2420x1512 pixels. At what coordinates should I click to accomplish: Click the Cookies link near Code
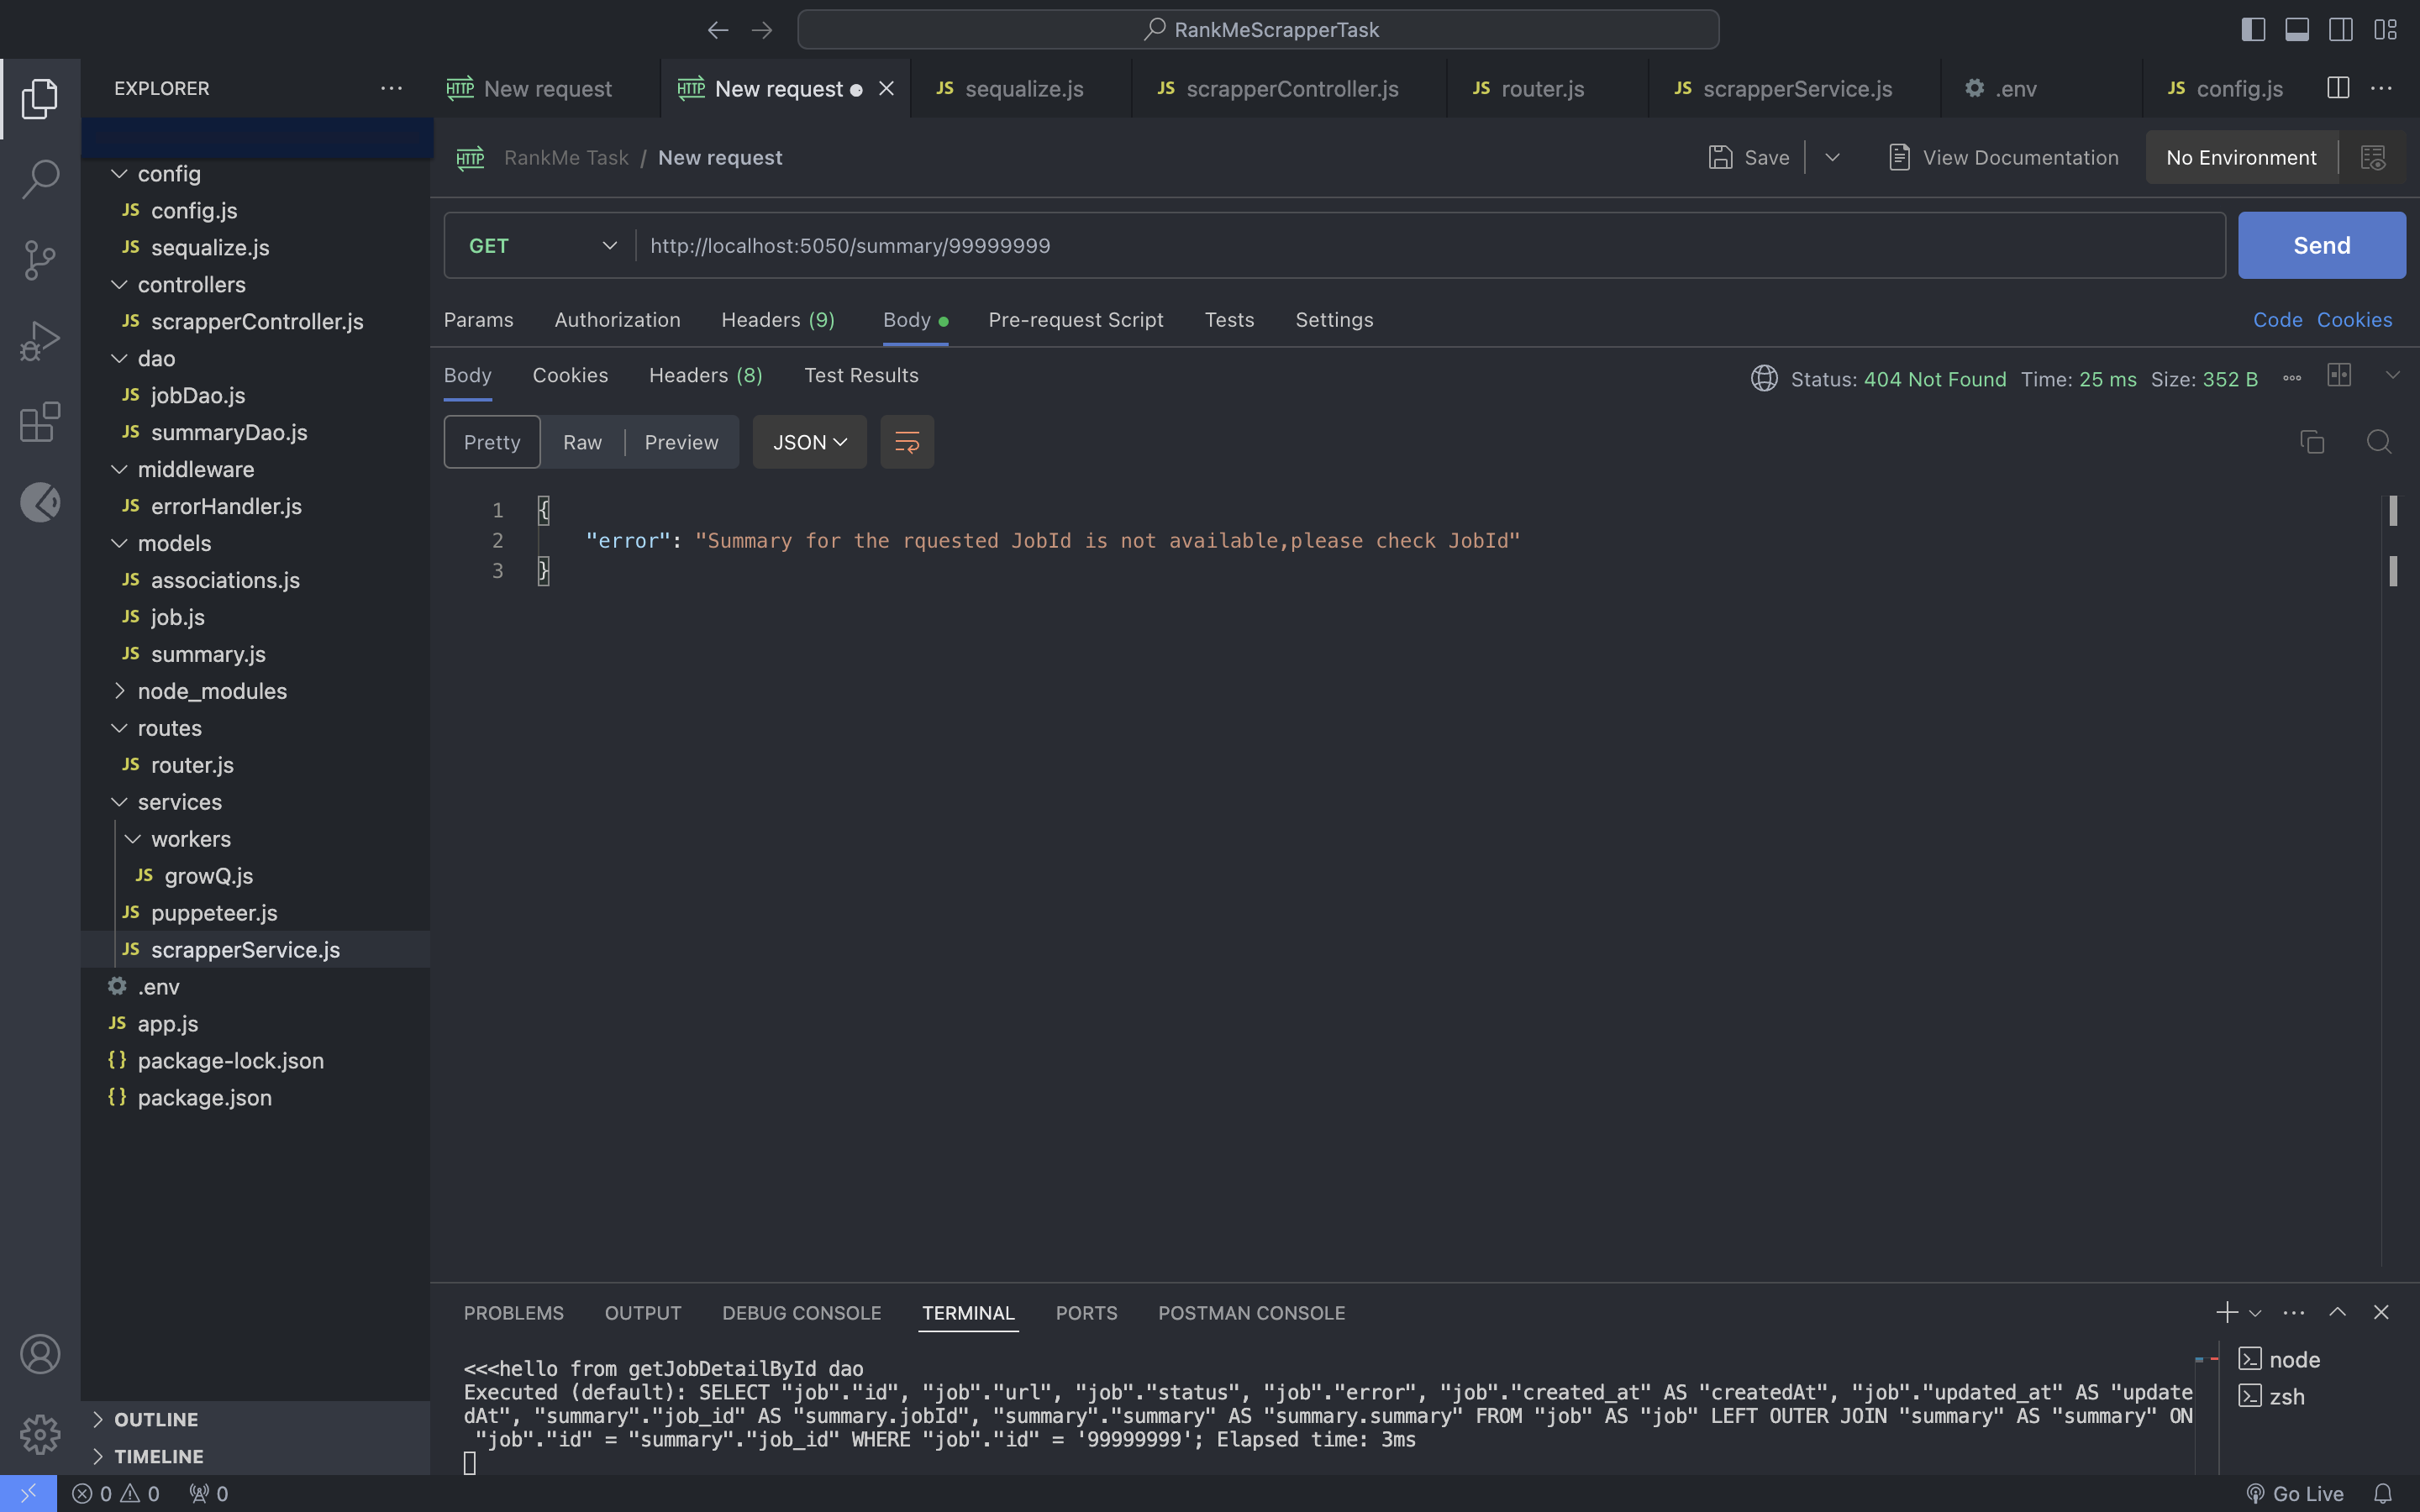click(x=2354, y=320)
